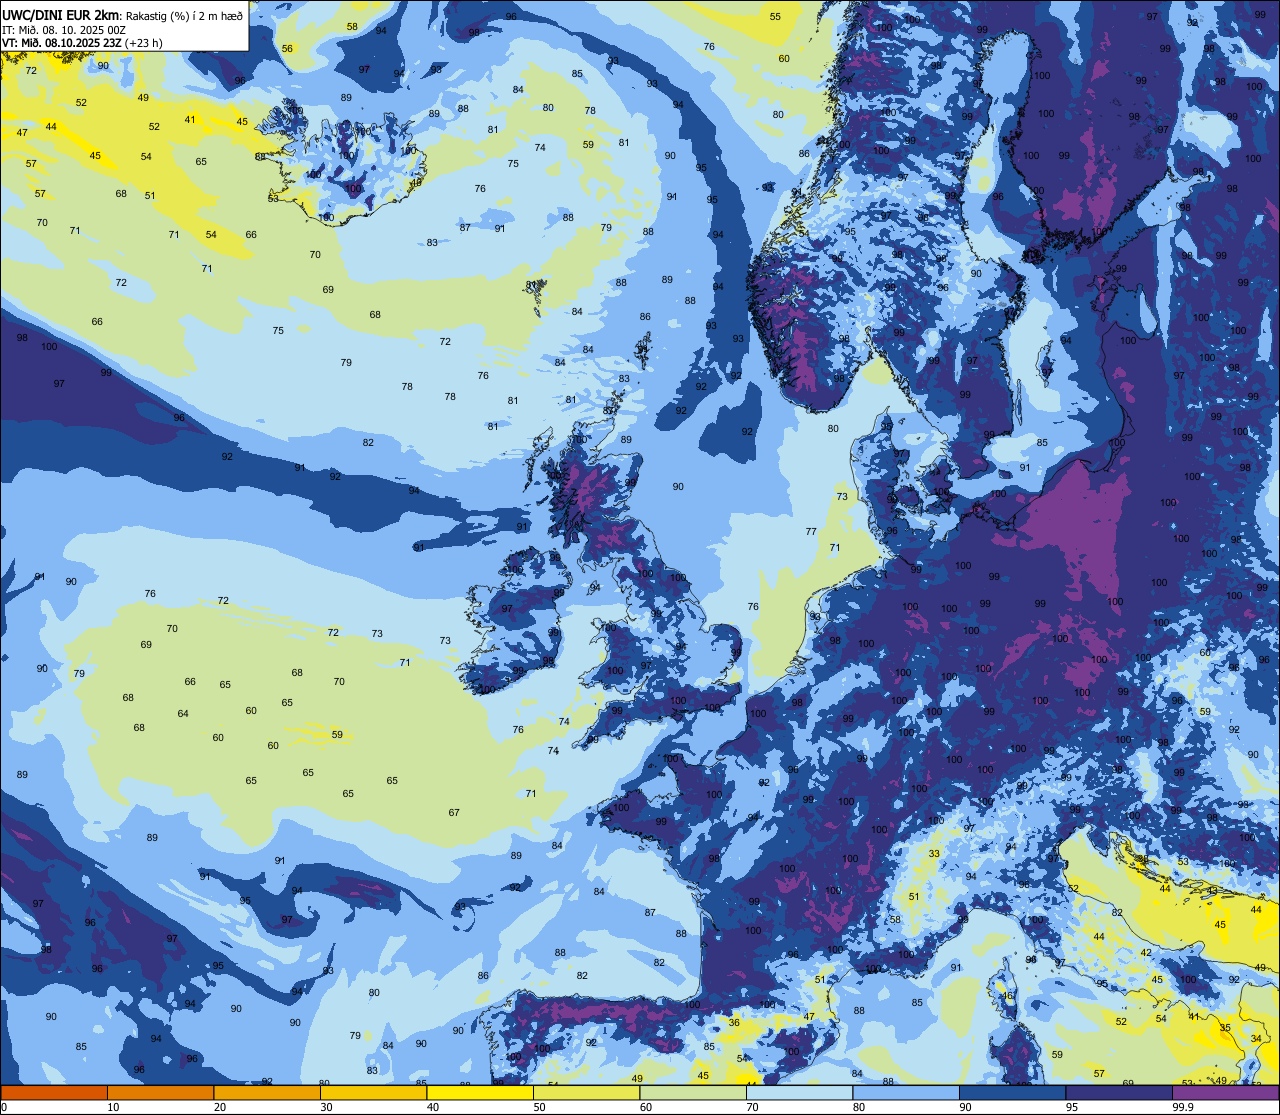The image size is (1280, 1115).
Task: Click the golden 30–40 legend swatch
Action: point(373,1092)
